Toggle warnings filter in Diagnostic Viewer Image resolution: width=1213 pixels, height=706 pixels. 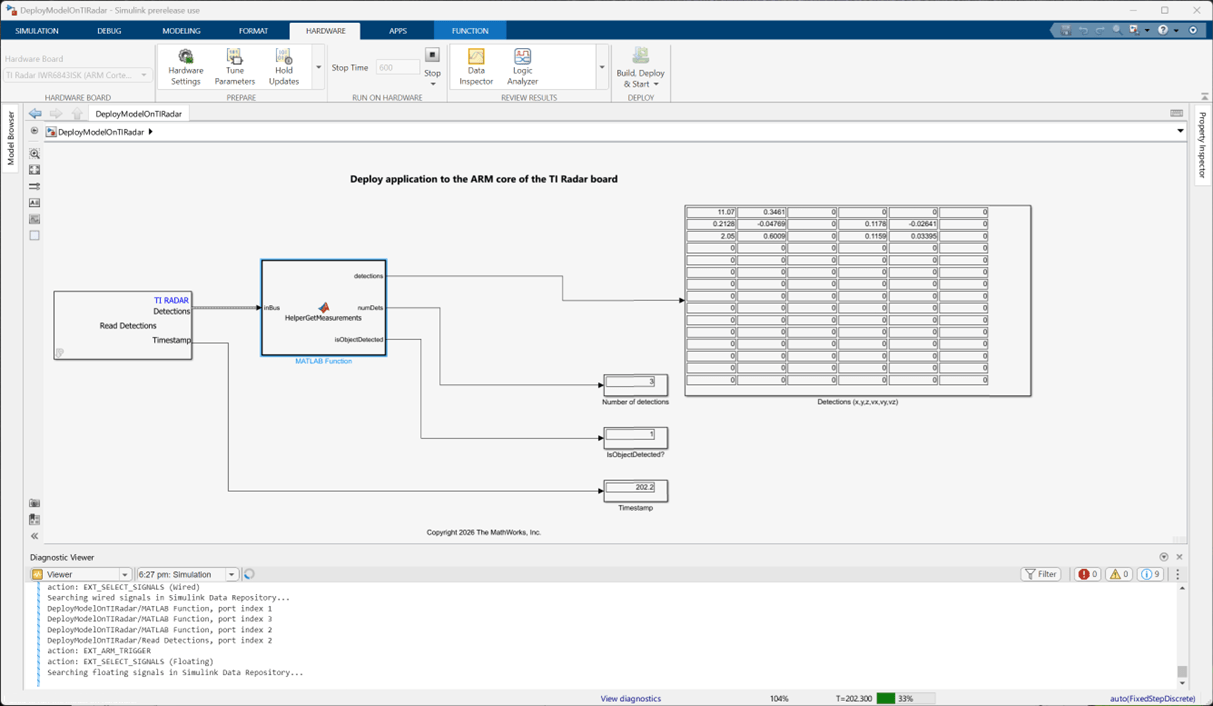[1119, 574]
